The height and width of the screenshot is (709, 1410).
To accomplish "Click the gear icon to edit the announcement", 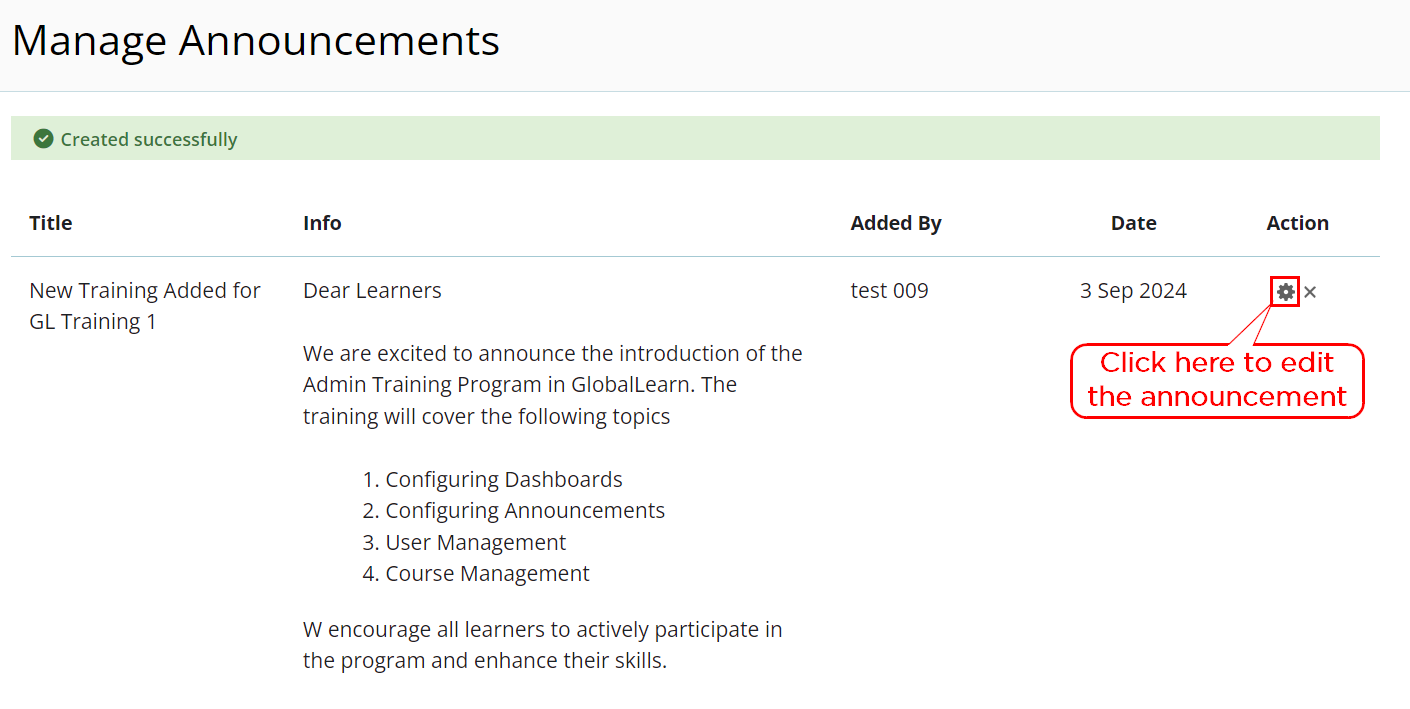I will point(1285,292).
